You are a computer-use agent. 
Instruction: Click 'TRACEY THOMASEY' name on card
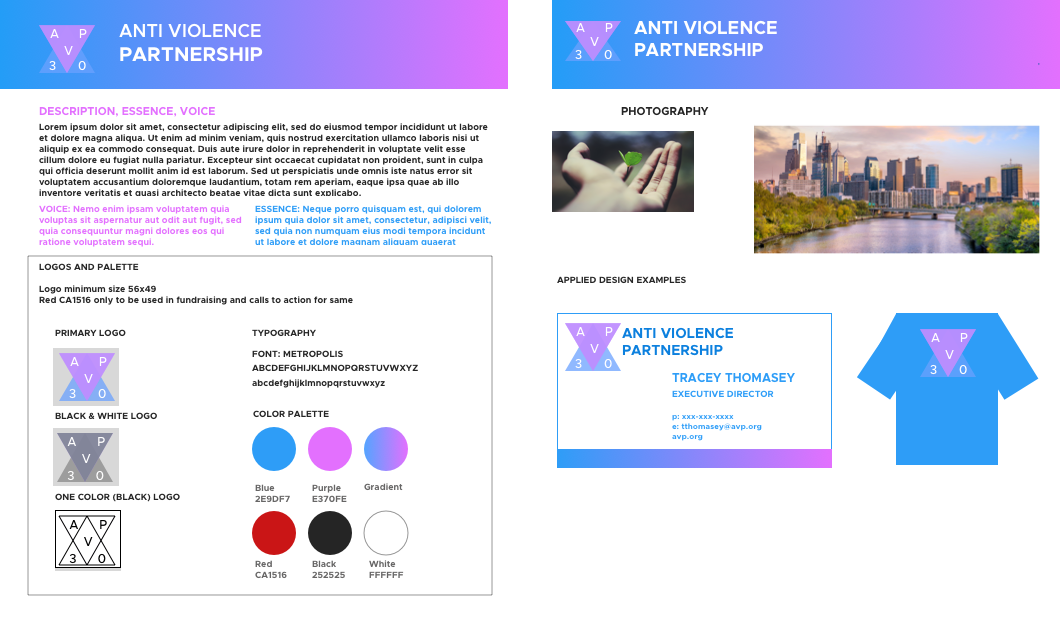(733, 378)
